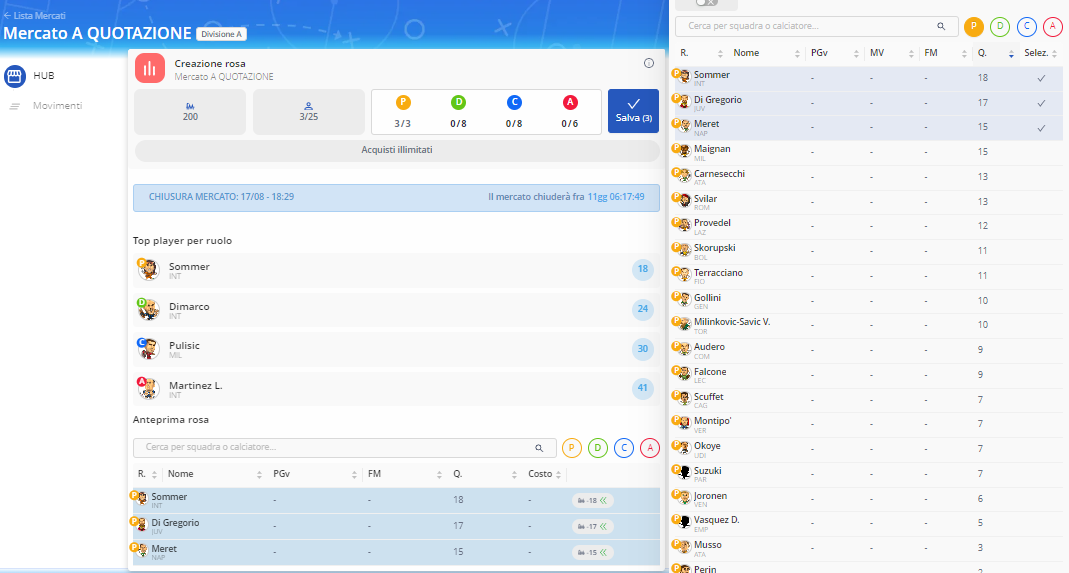Click Gollini's avatar icon
This screenshot has width=1069, height=573.
(684, 300)
